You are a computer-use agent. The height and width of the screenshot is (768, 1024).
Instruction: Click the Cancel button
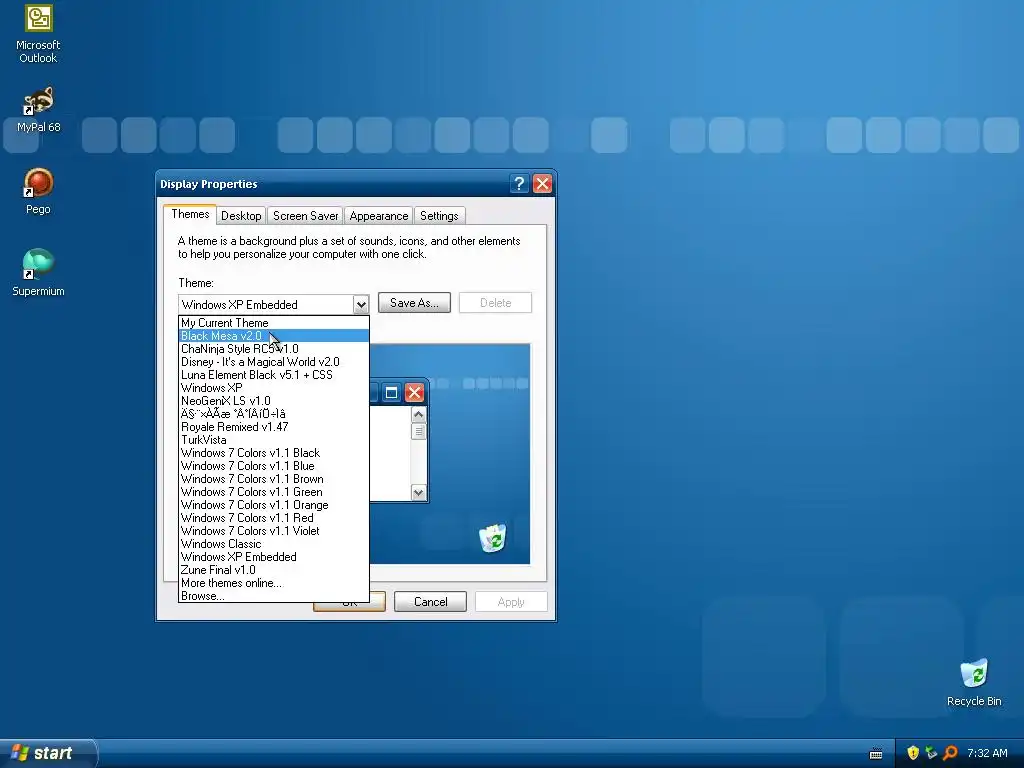point(430,601)
